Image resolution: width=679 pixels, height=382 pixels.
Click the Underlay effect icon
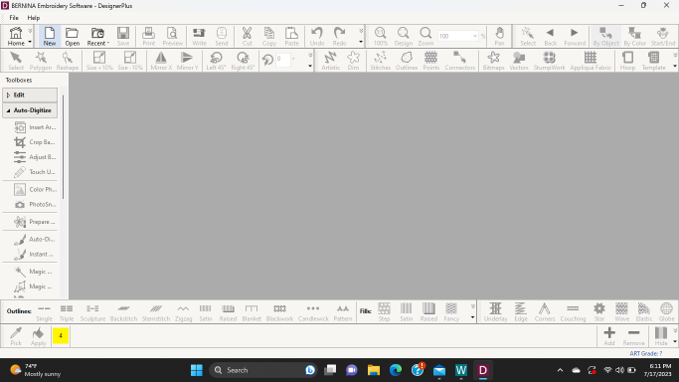pyautogui.click(x=495, y=312)
